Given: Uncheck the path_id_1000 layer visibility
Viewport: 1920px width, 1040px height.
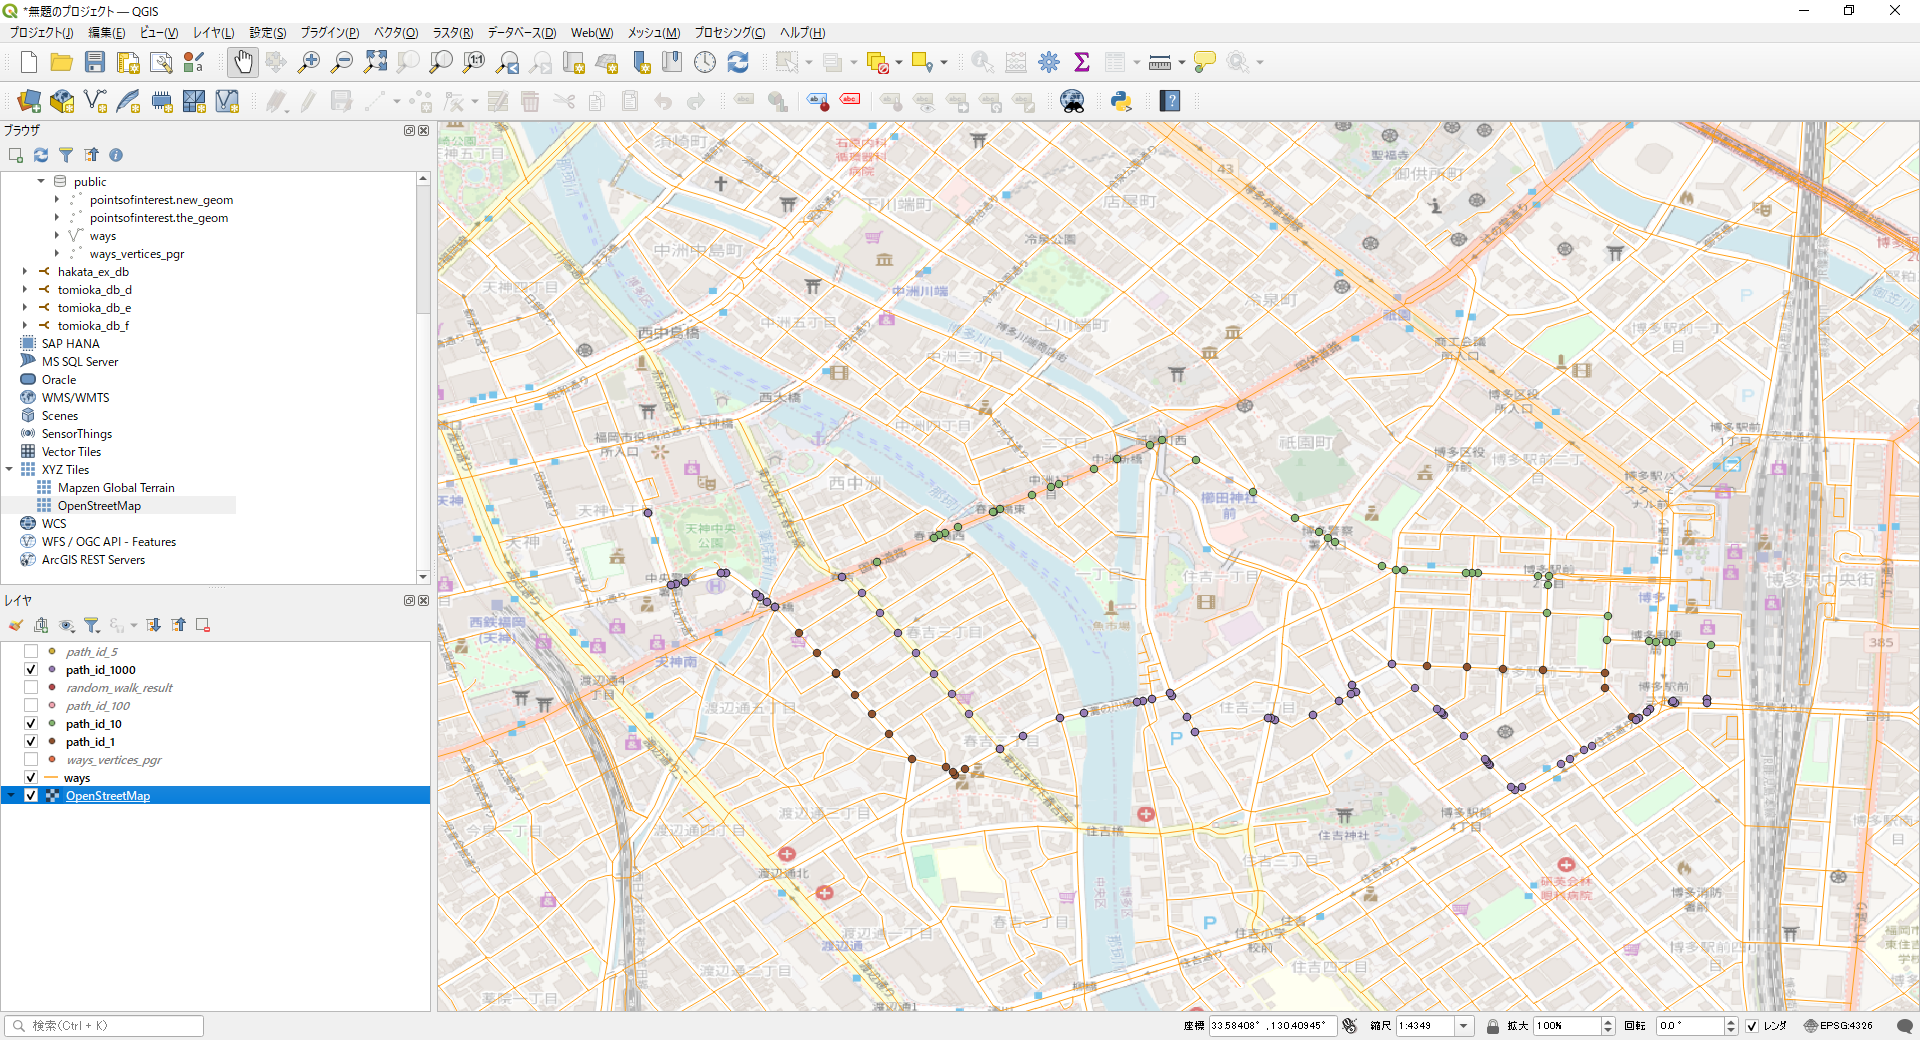Looking at the screenshot, I should [x=31, y=670].
